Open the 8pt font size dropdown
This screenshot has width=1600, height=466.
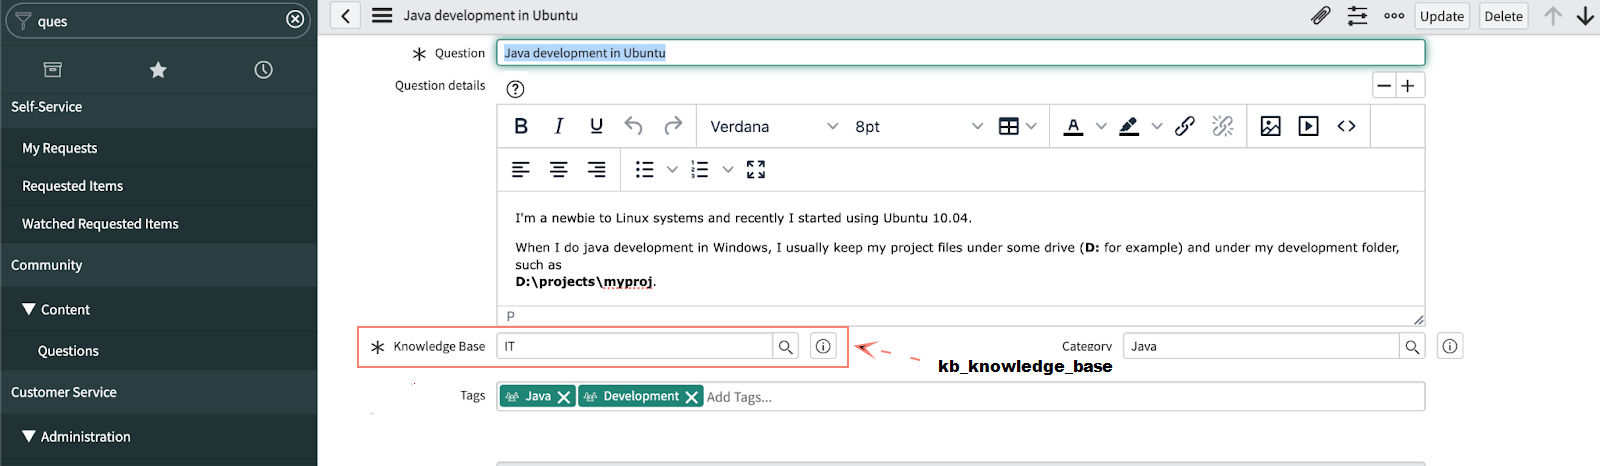pyautogui.click(x=918, y=127)
